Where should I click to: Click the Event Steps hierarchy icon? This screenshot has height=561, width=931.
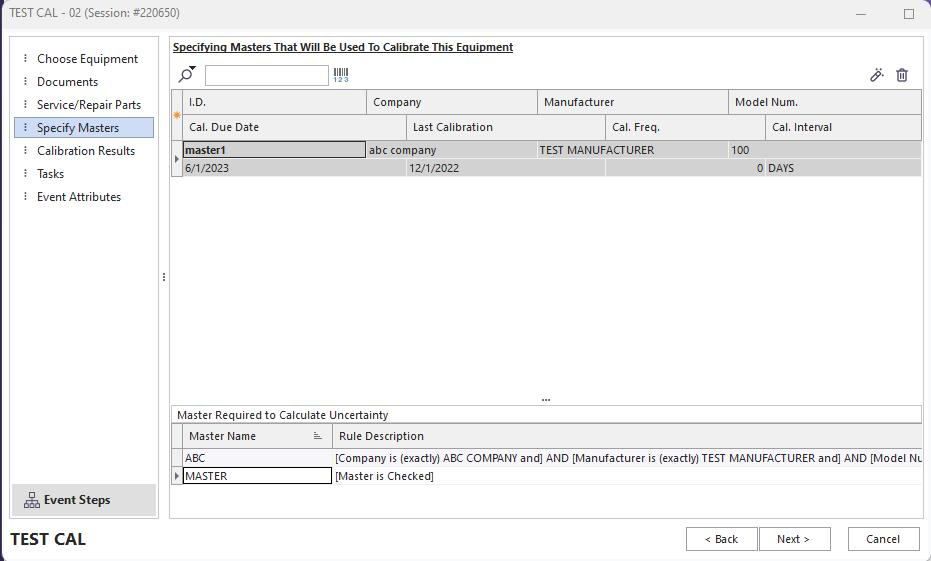pos(31,500)
